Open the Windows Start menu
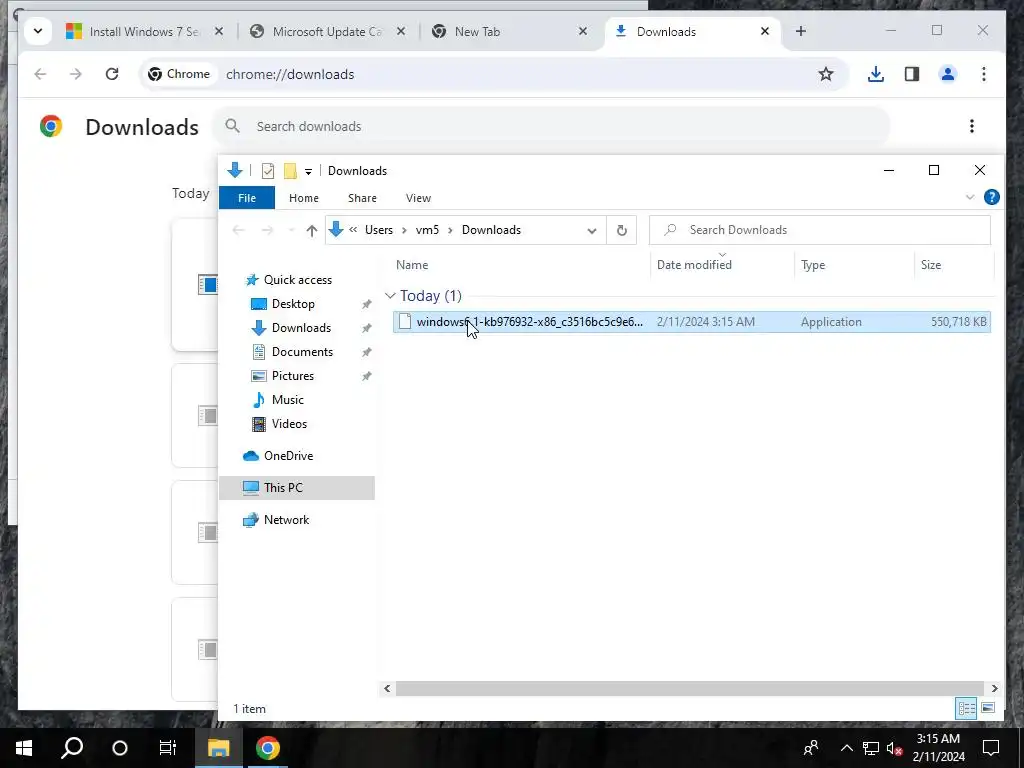The width and height of the screenshot is (1024, 768). 24,748
